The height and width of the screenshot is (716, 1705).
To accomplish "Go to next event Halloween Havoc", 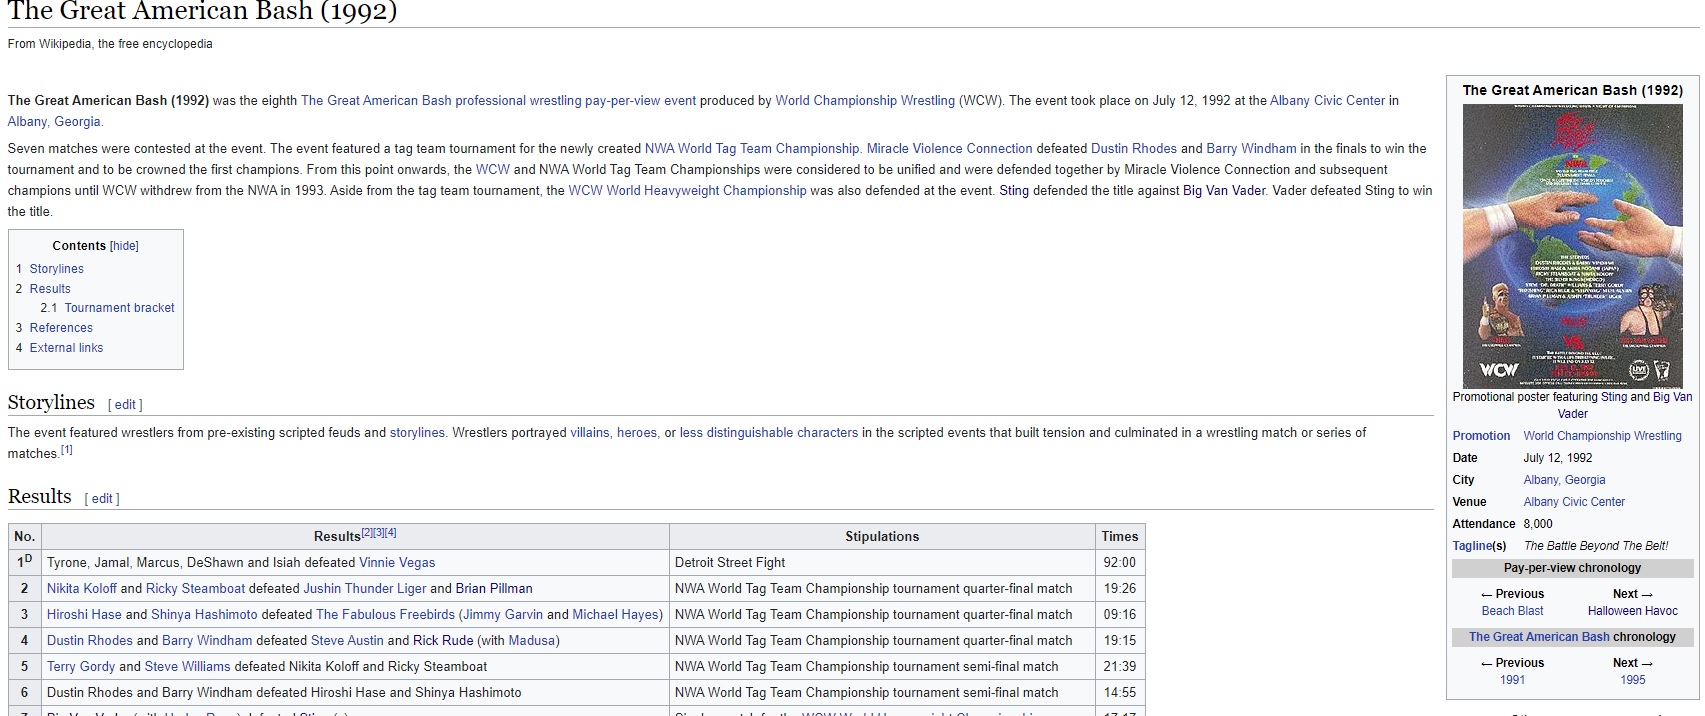I will pos(1632,611).
